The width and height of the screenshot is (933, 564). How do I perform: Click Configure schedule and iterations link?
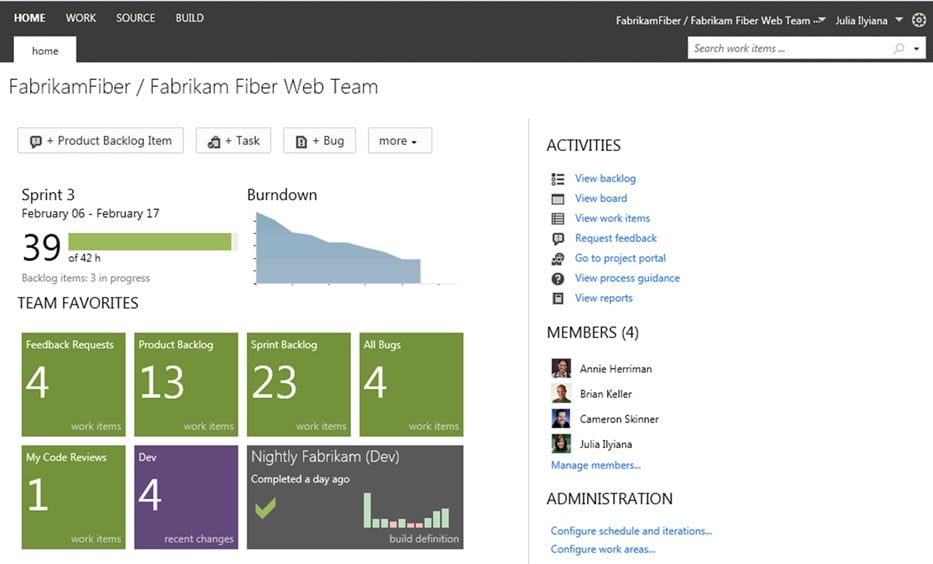pyautogui.click(x=631, y=531)
